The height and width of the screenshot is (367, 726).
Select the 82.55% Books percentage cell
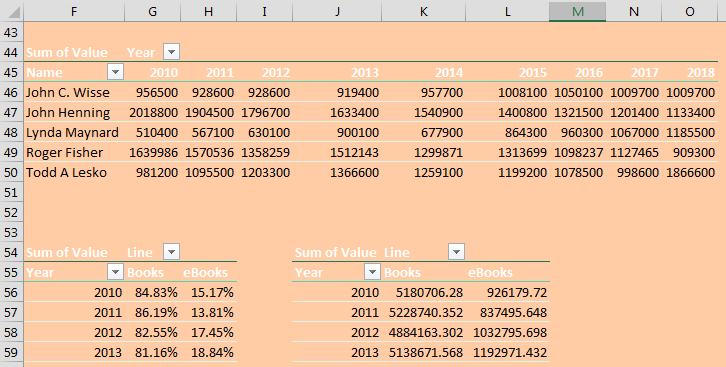click(152, 332)
